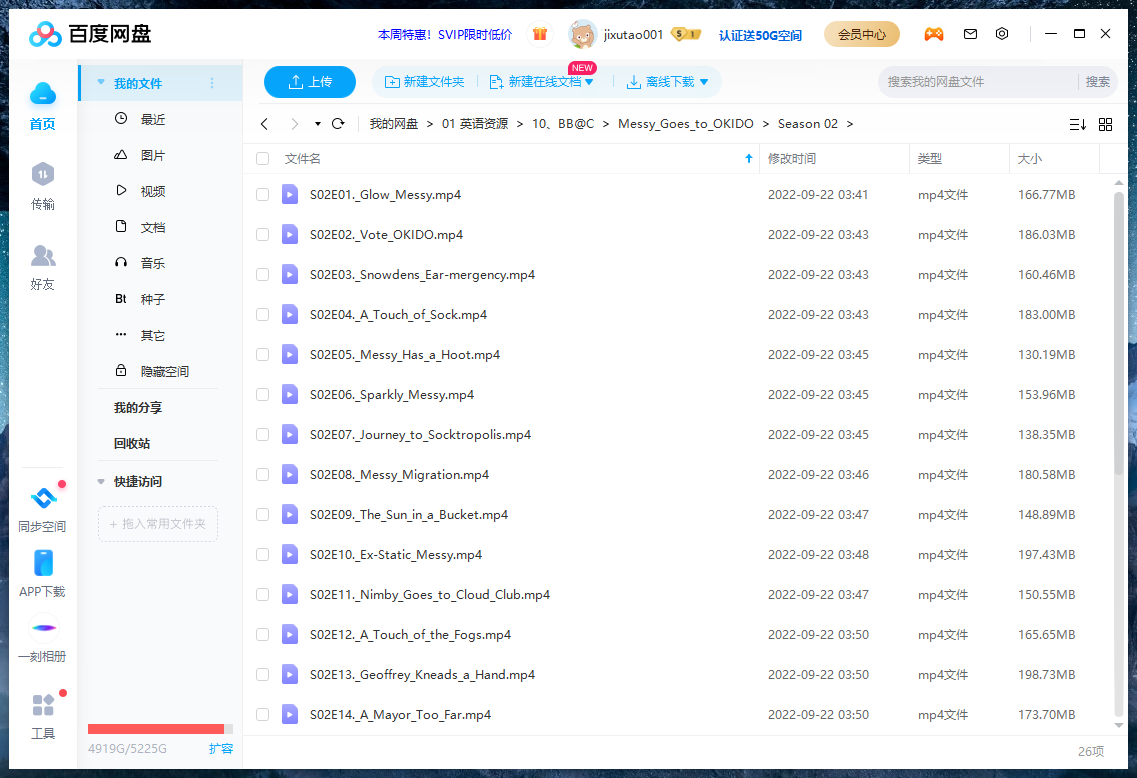Click the red storage usage bar
Viewport: 1137px width, 778px height.
click(156, 729)
